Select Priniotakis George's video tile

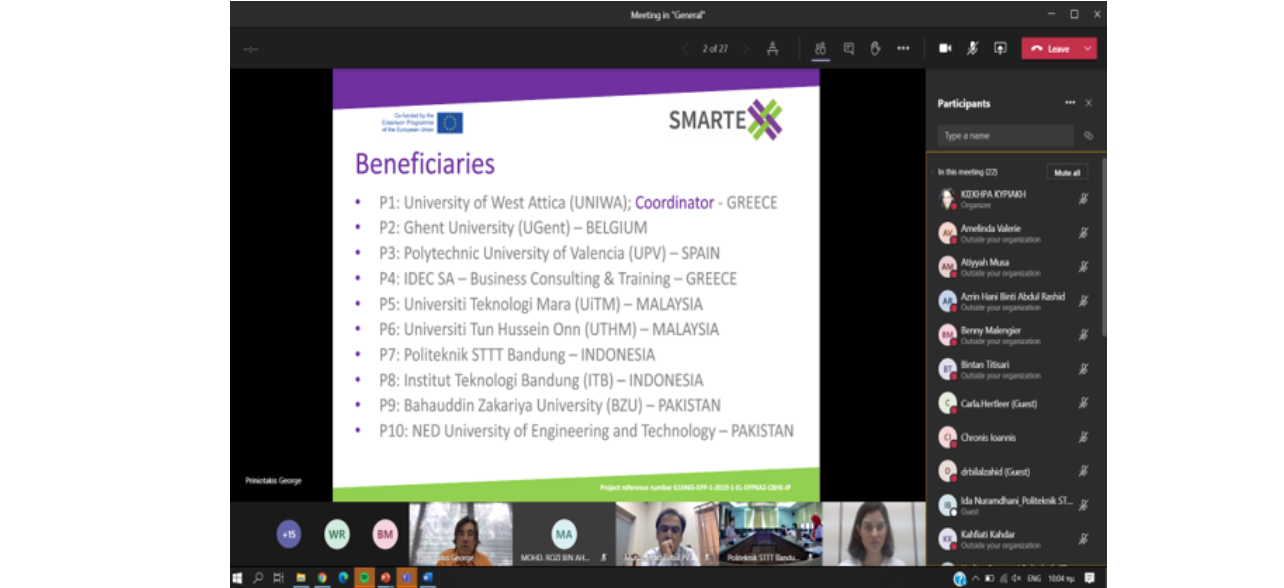click(x=460, y=534)
